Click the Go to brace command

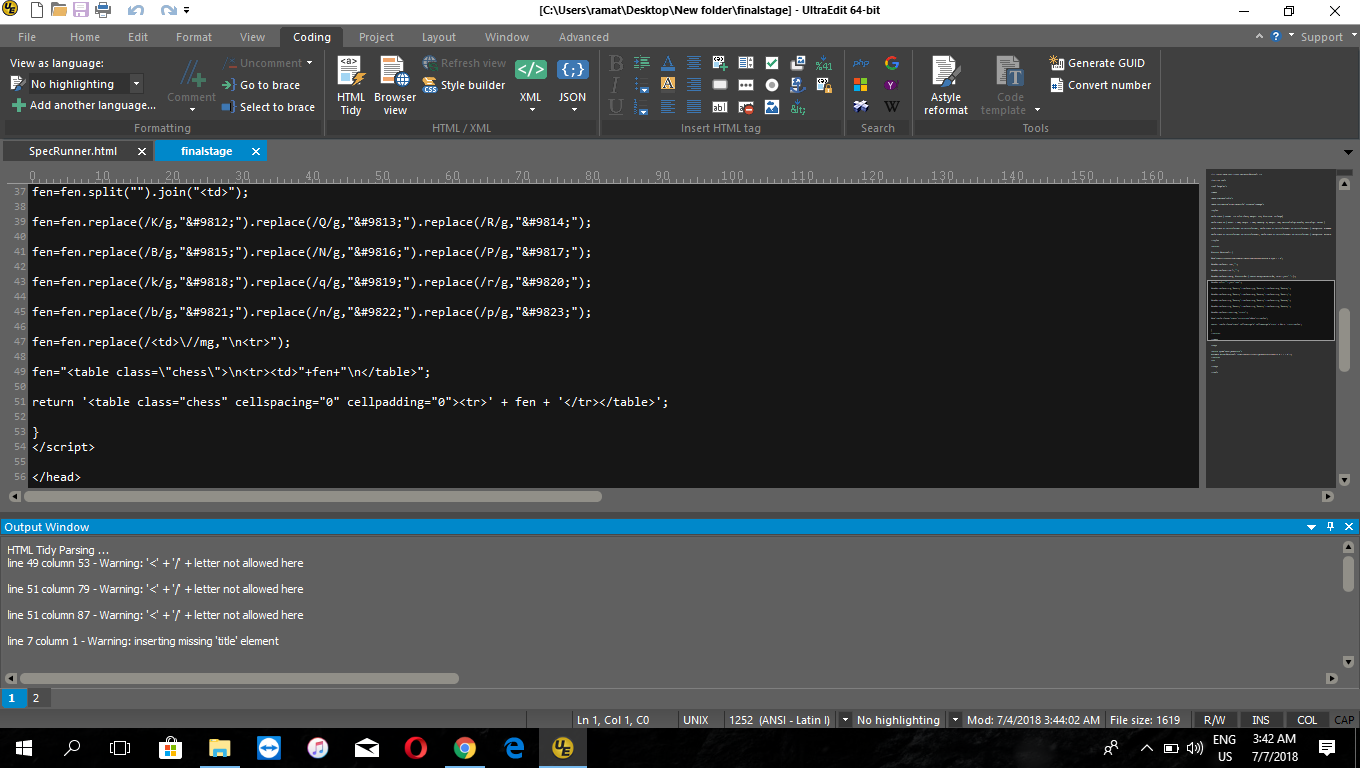(260, 85)
